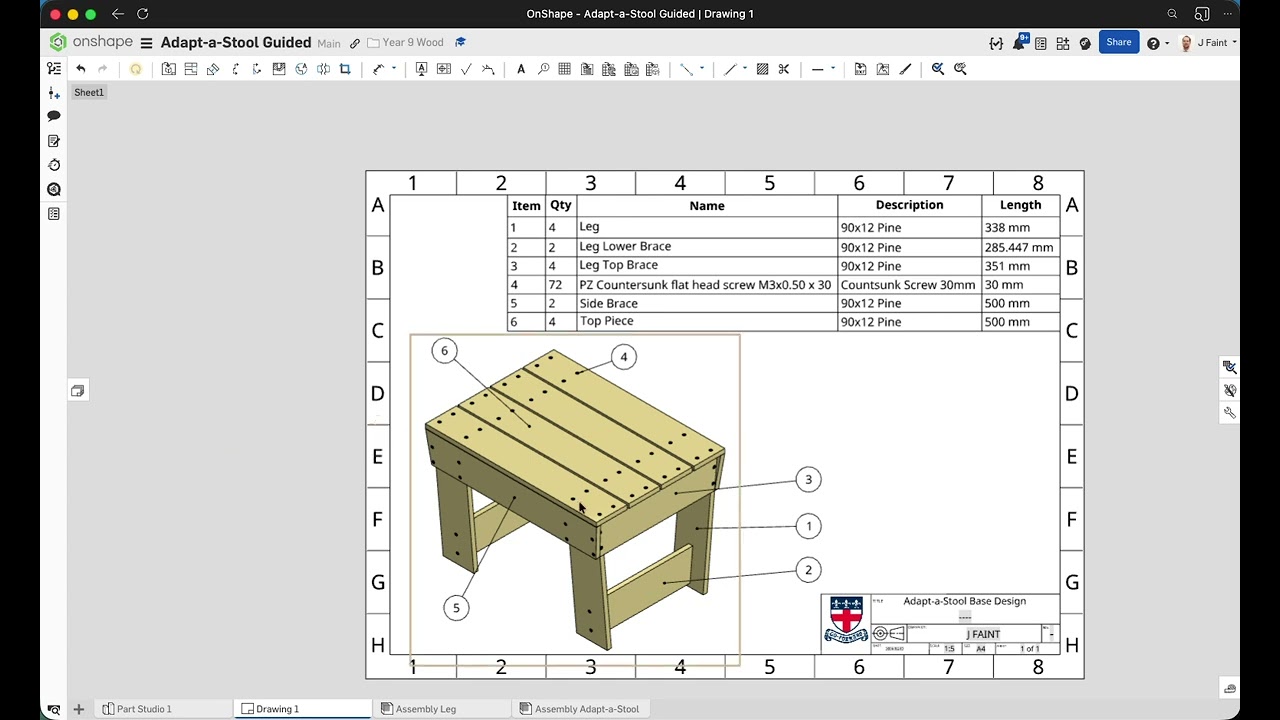Click the 'J FAINT' title block field
Viewport: 1280px width, 720px height.
(x=982, y=634)
